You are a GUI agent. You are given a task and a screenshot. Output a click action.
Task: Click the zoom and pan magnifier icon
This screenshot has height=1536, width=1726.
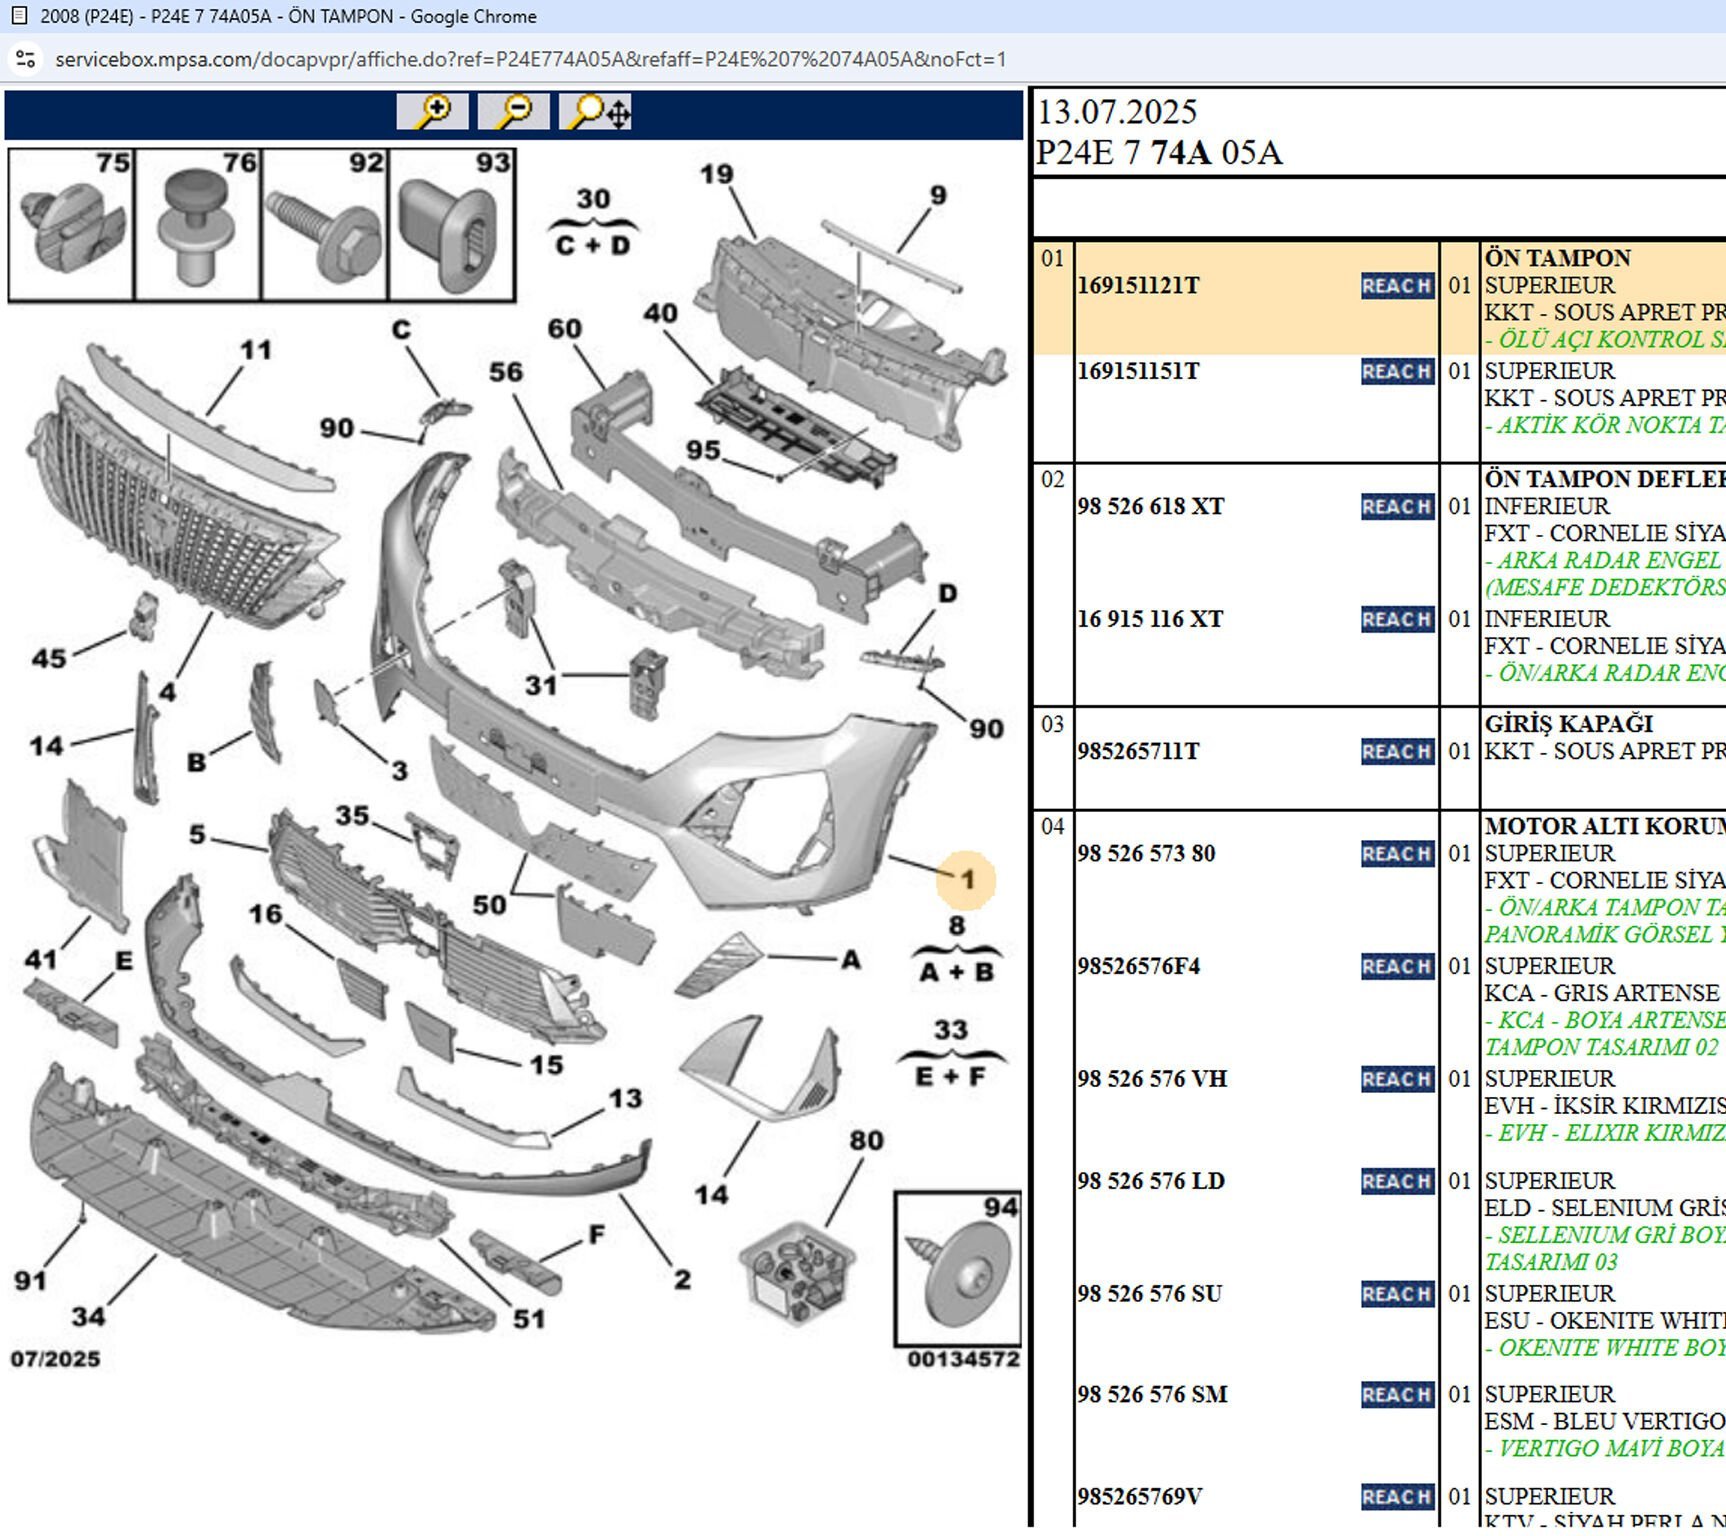pos(596,112)
